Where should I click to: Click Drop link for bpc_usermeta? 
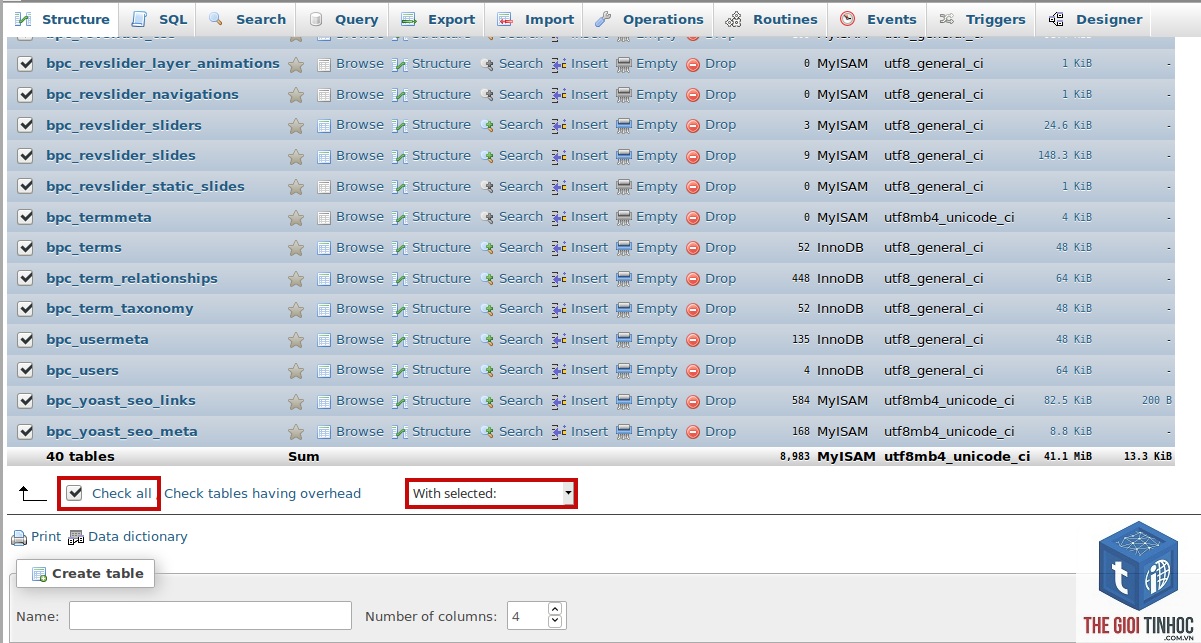[720, 340]
